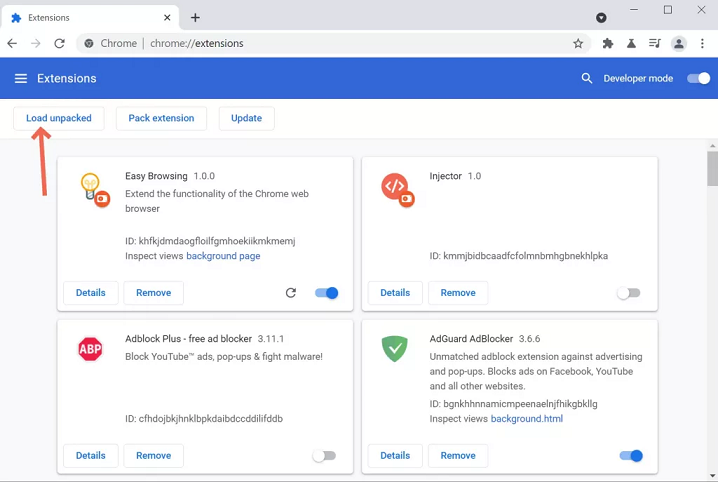
Task: Click the AdGuard shield icon
Action: point(395,349)
